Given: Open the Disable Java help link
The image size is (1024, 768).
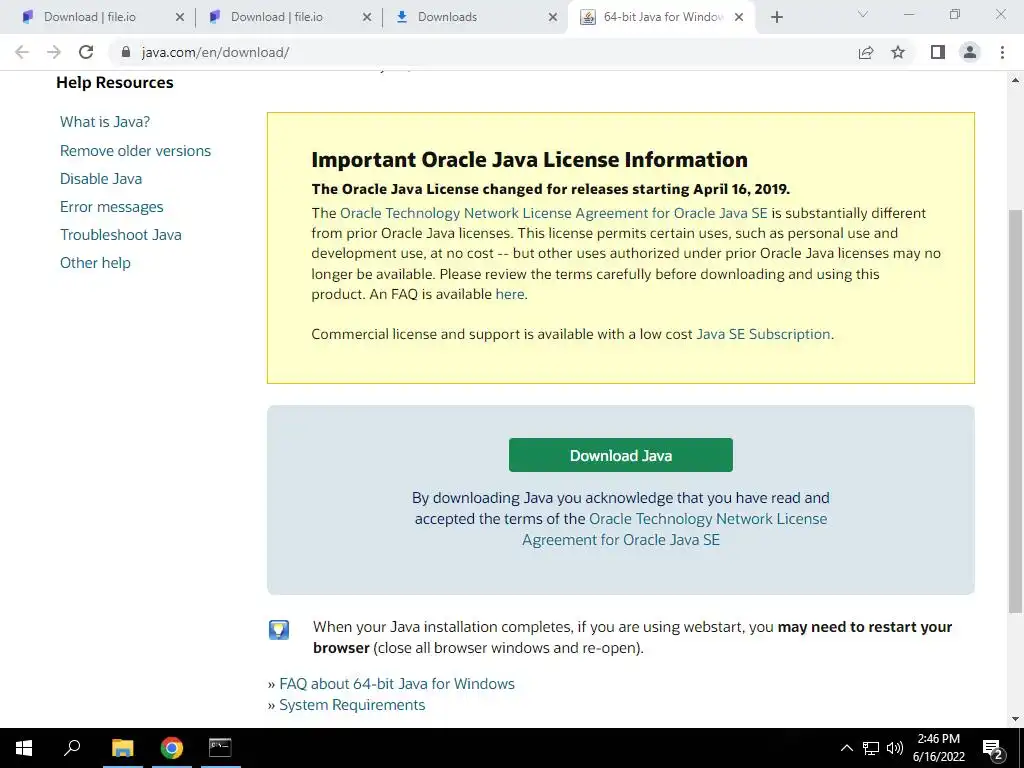Looking at the screenshot, I should pyautogui.click(x=101, y=179).
